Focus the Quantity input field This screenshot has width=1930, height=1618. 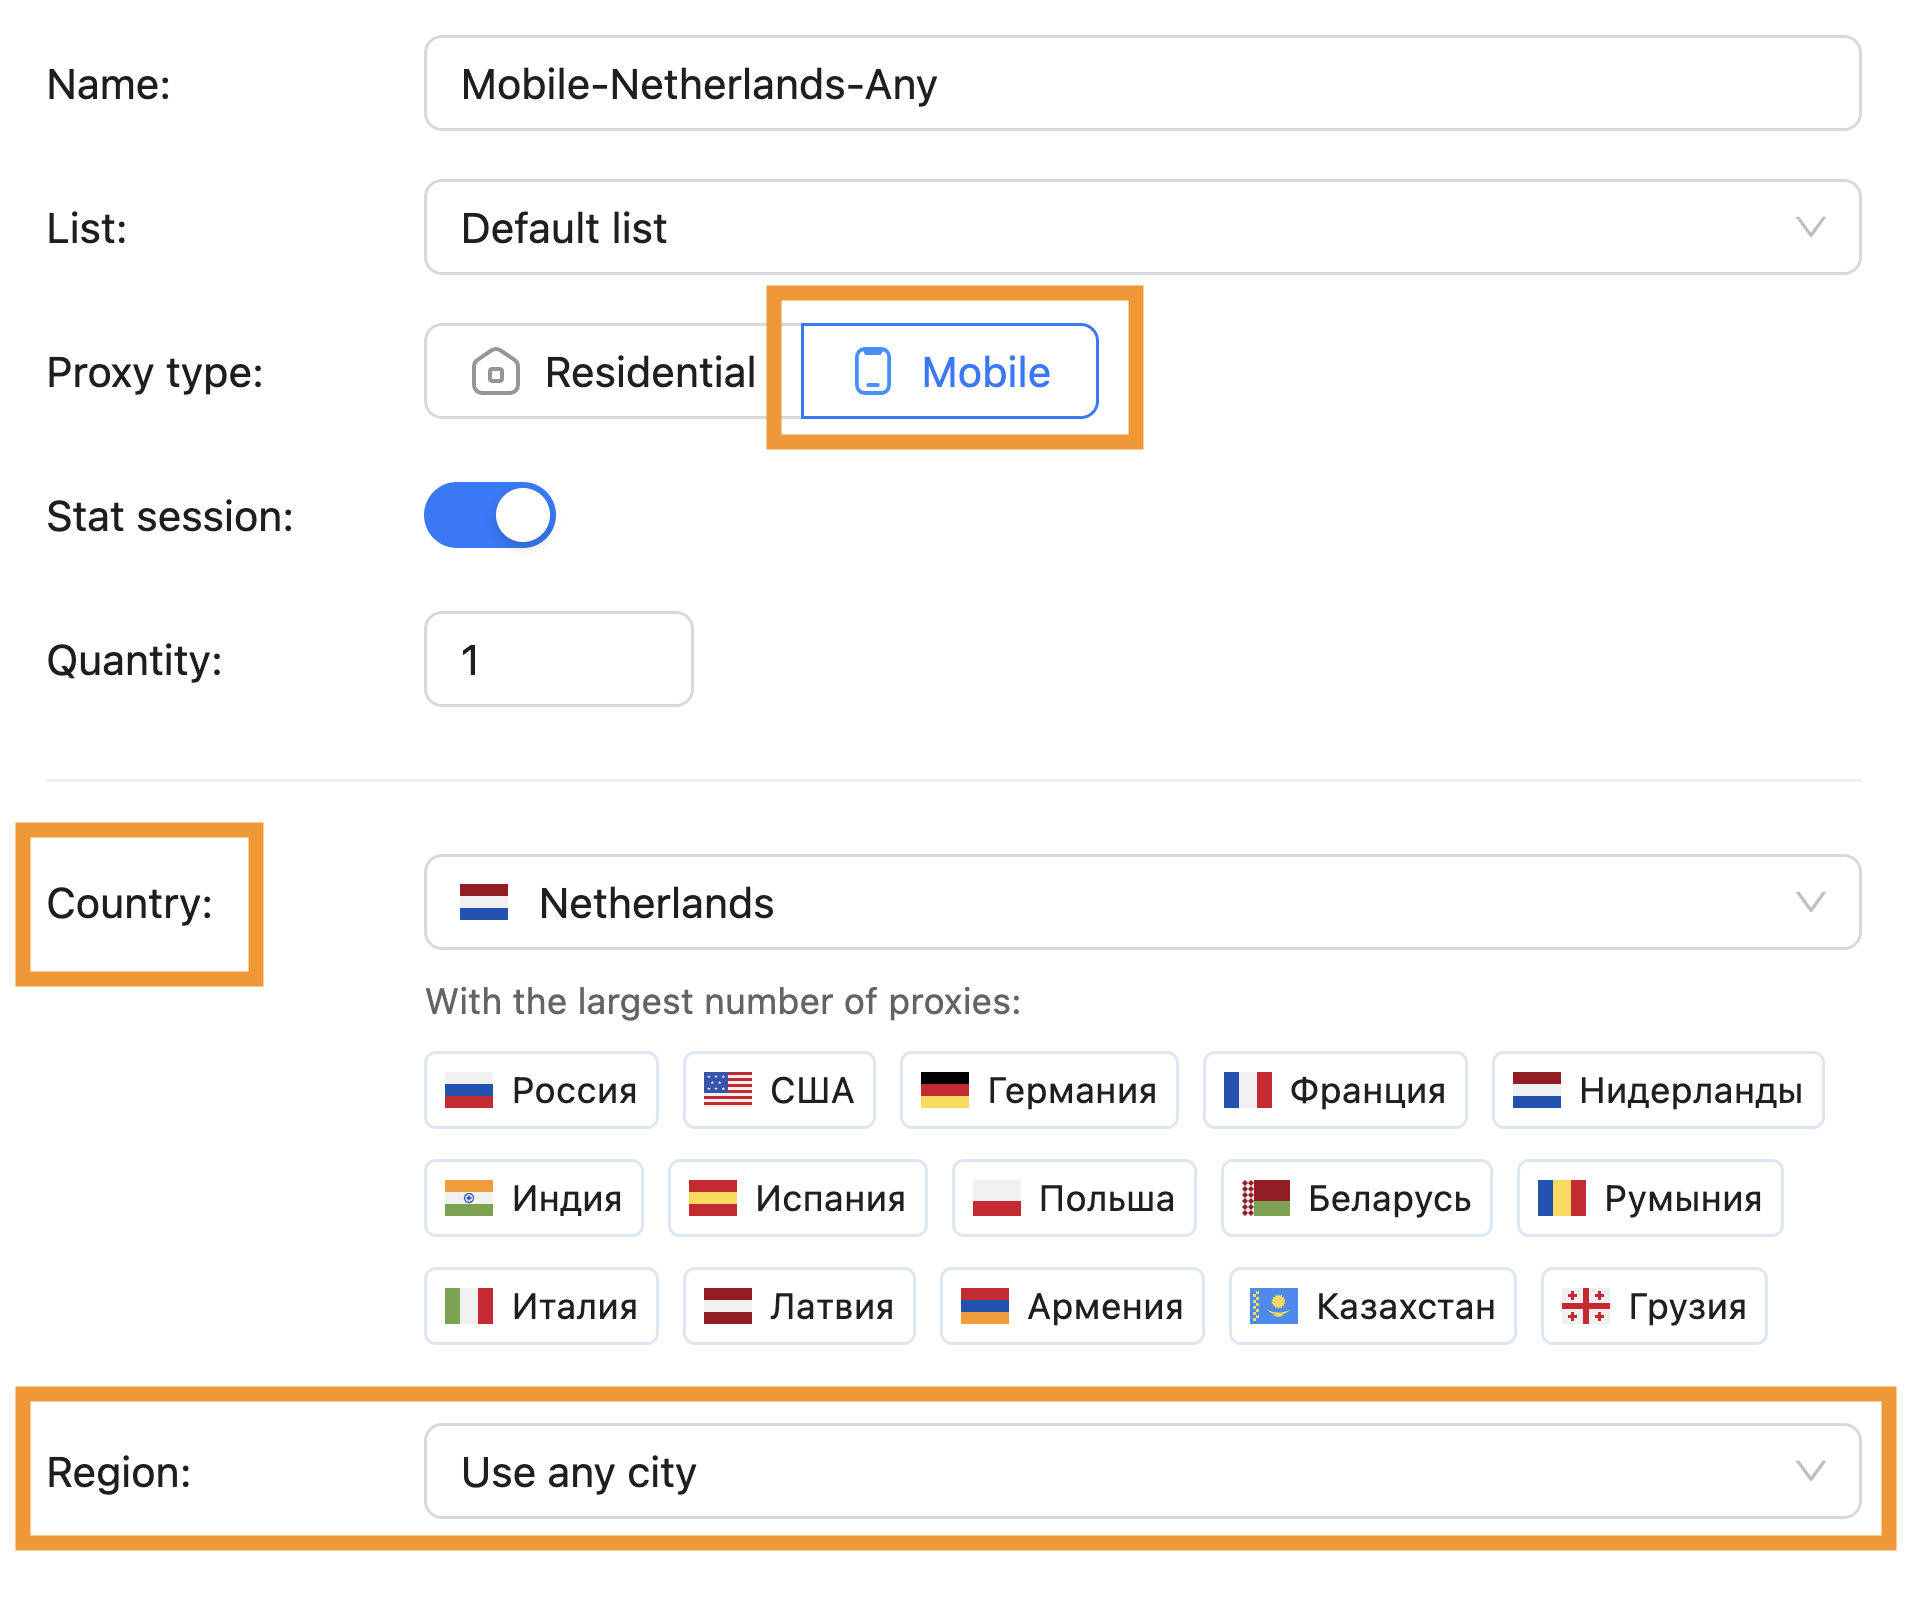click(x=558, y=660)
